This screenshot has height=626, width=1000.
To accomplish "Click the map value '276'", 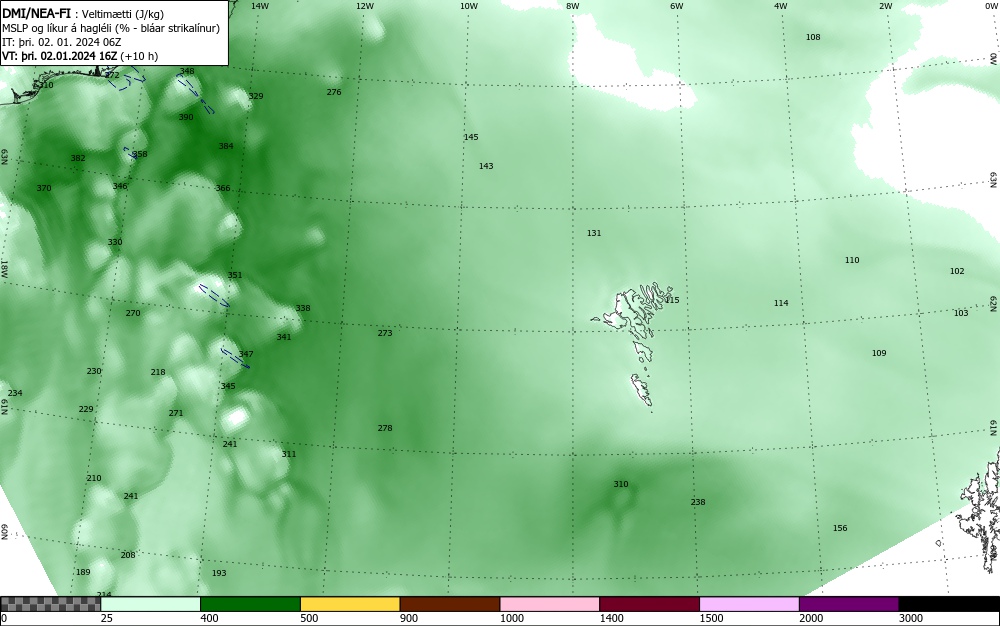I will pos(334,92).
